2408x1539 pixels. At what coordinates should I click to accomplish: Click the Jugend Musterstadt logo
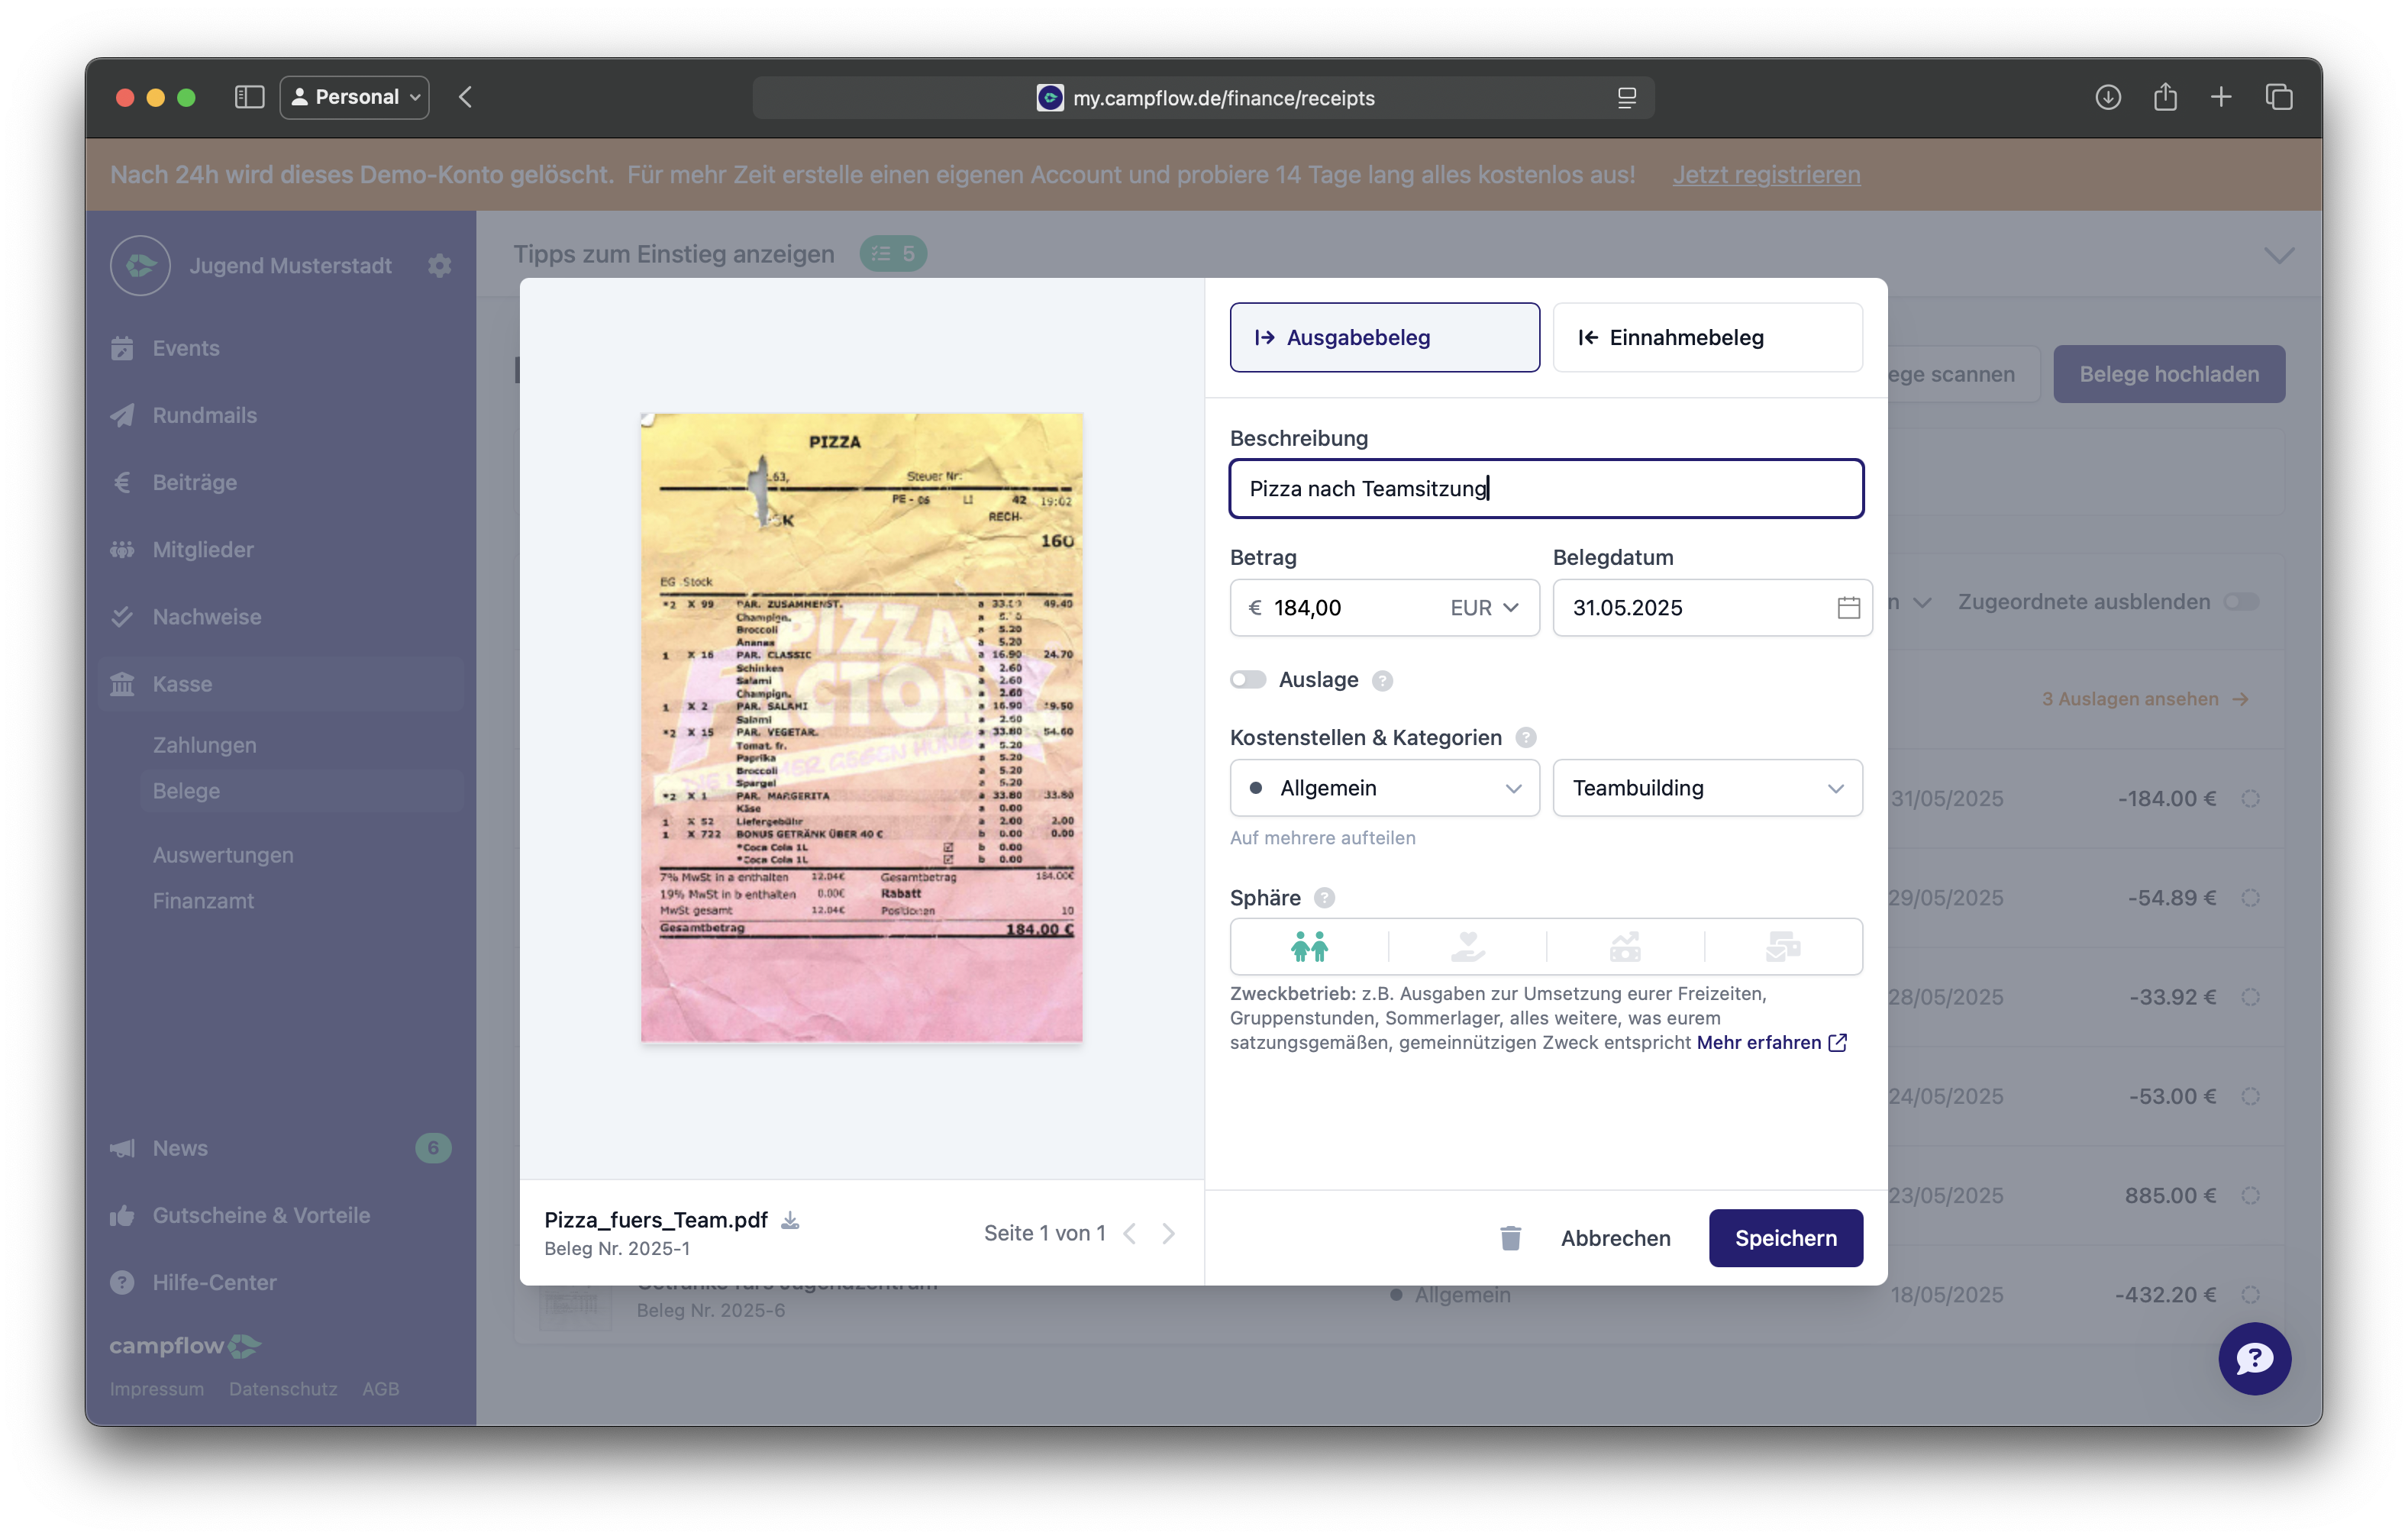click(141, 265)
